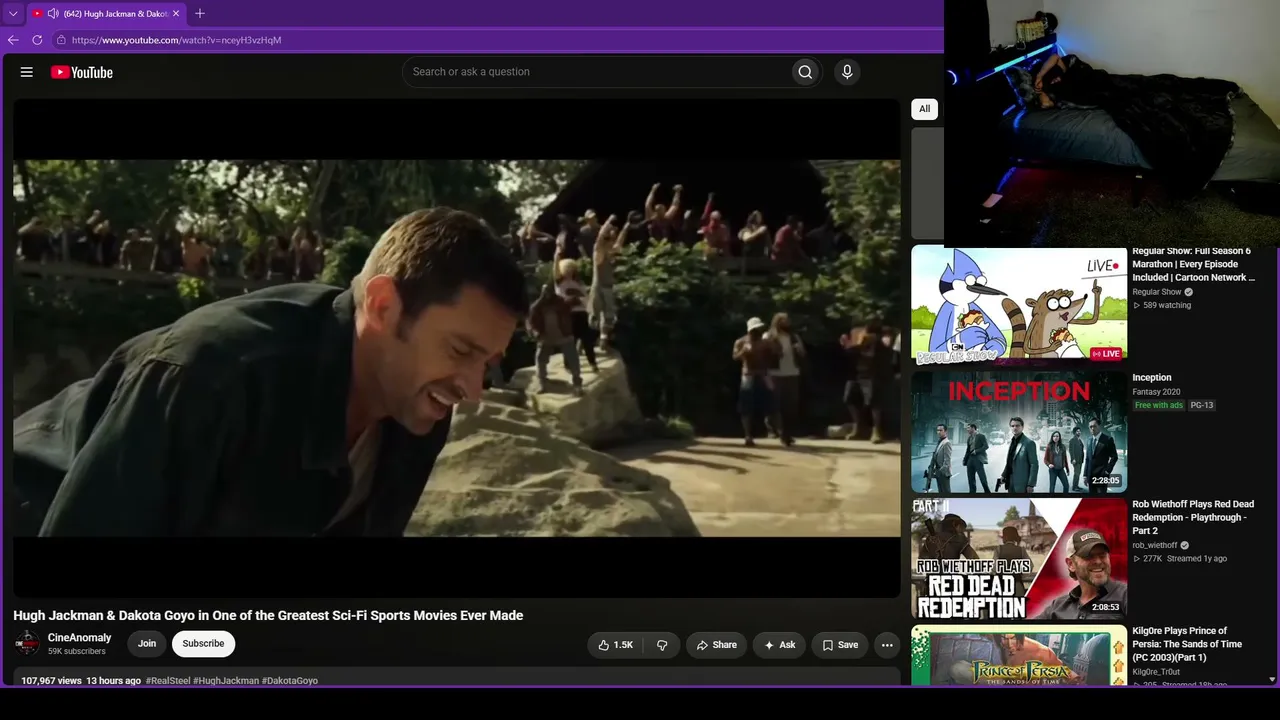Open the Inception title link
This screenshot has height=720, width=1280.
click(x=1152, y=378)
